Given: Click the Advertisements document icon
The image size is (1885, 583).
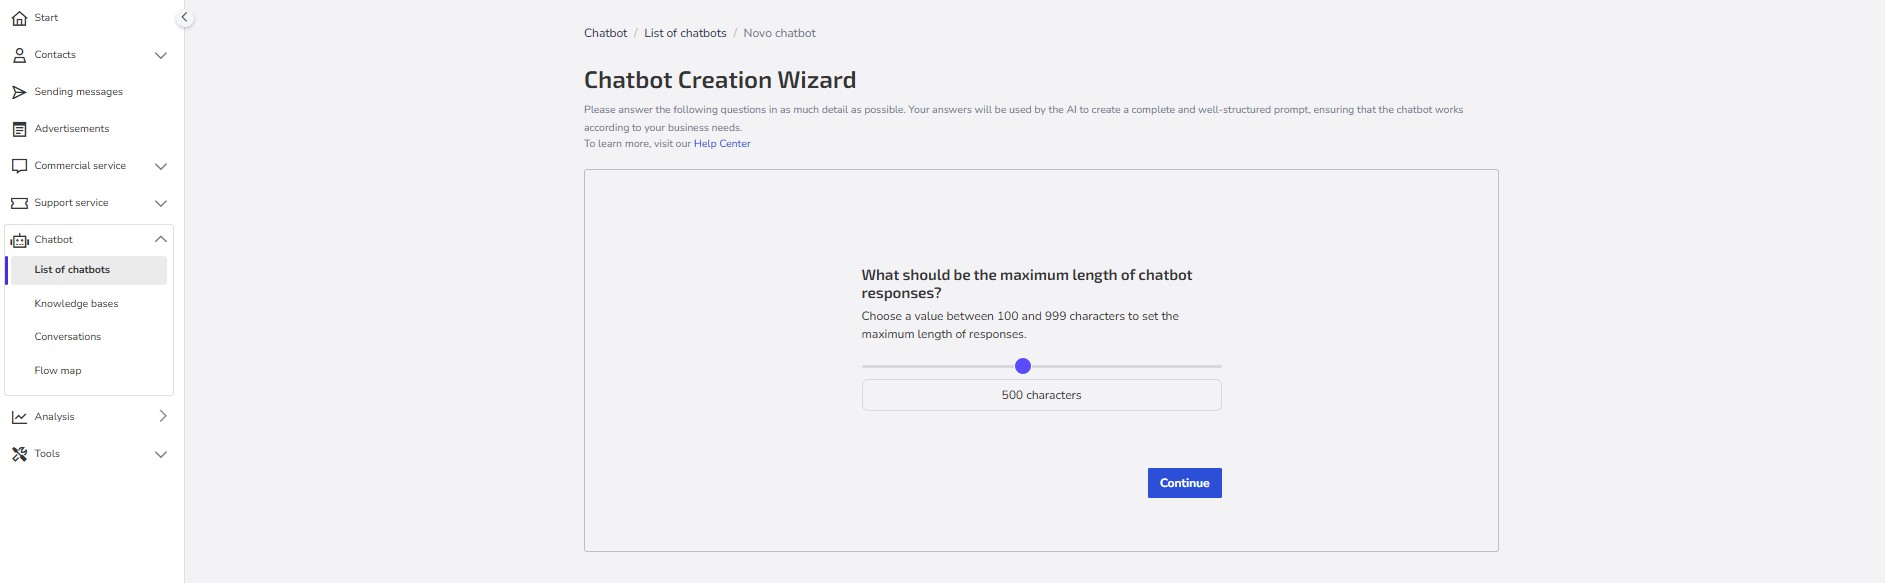Looking at the screenshot, I should click(x=19, y=129).
